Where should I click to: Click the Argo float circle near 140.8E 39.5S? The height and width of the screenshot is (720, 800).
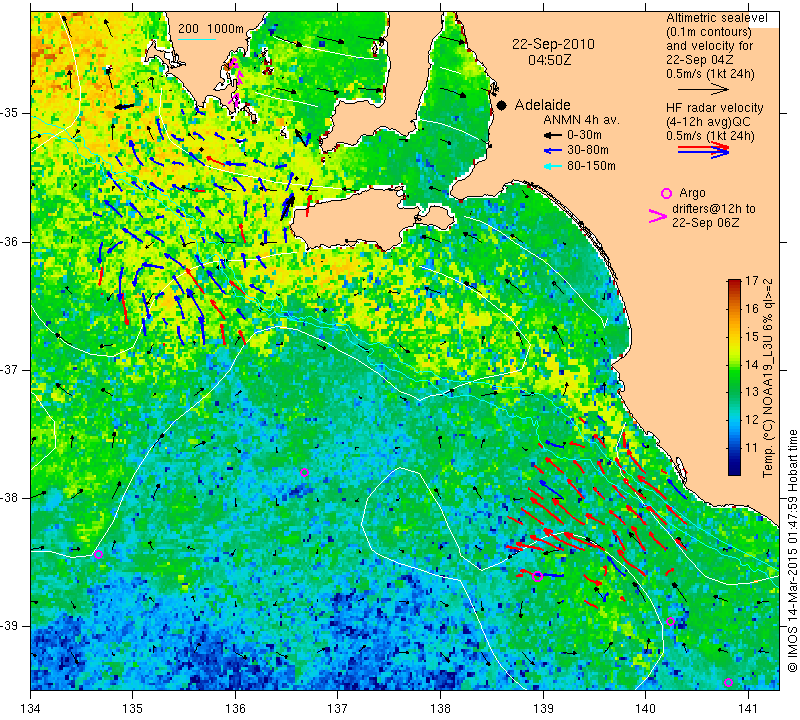[728, 683]
